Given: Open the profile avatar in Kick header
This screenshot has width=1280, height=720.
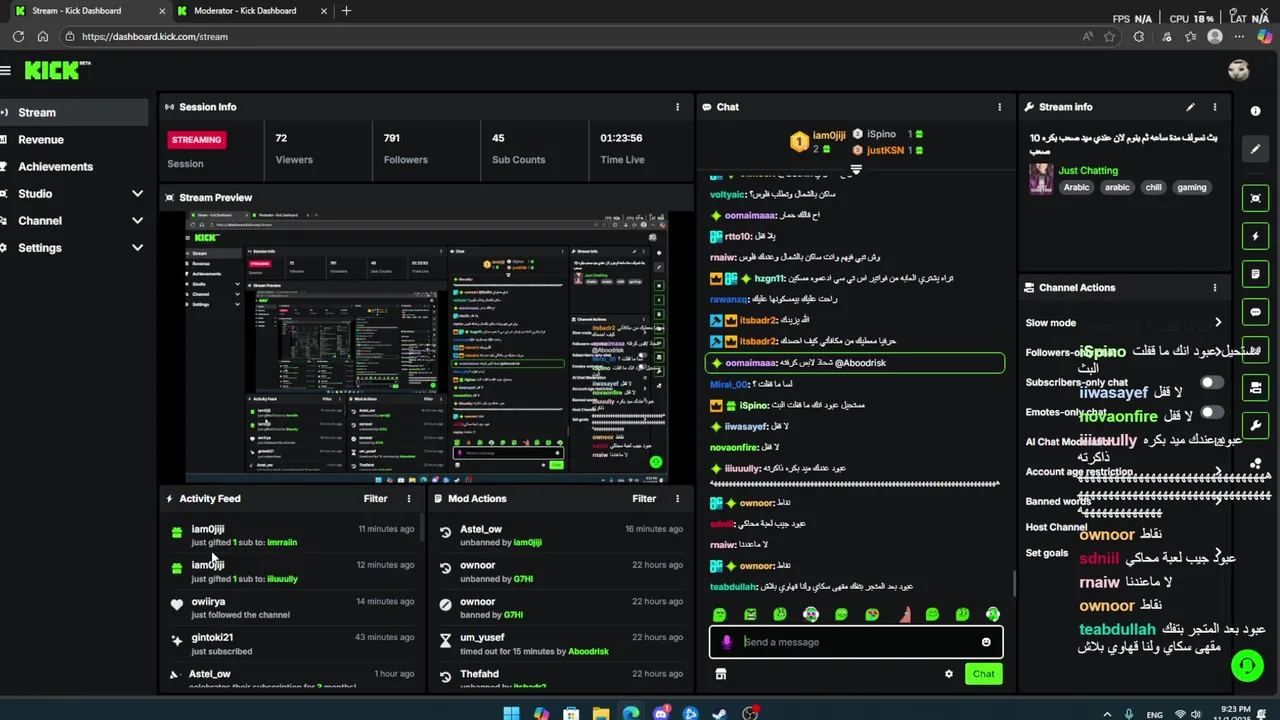Looking at the screenshot, I should [1238, 70].
